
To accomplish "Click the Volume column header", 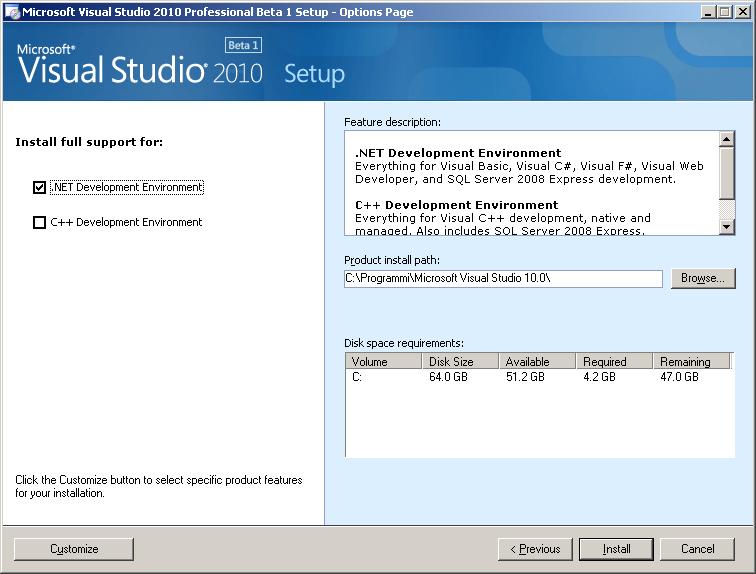I will pos(384,361).
